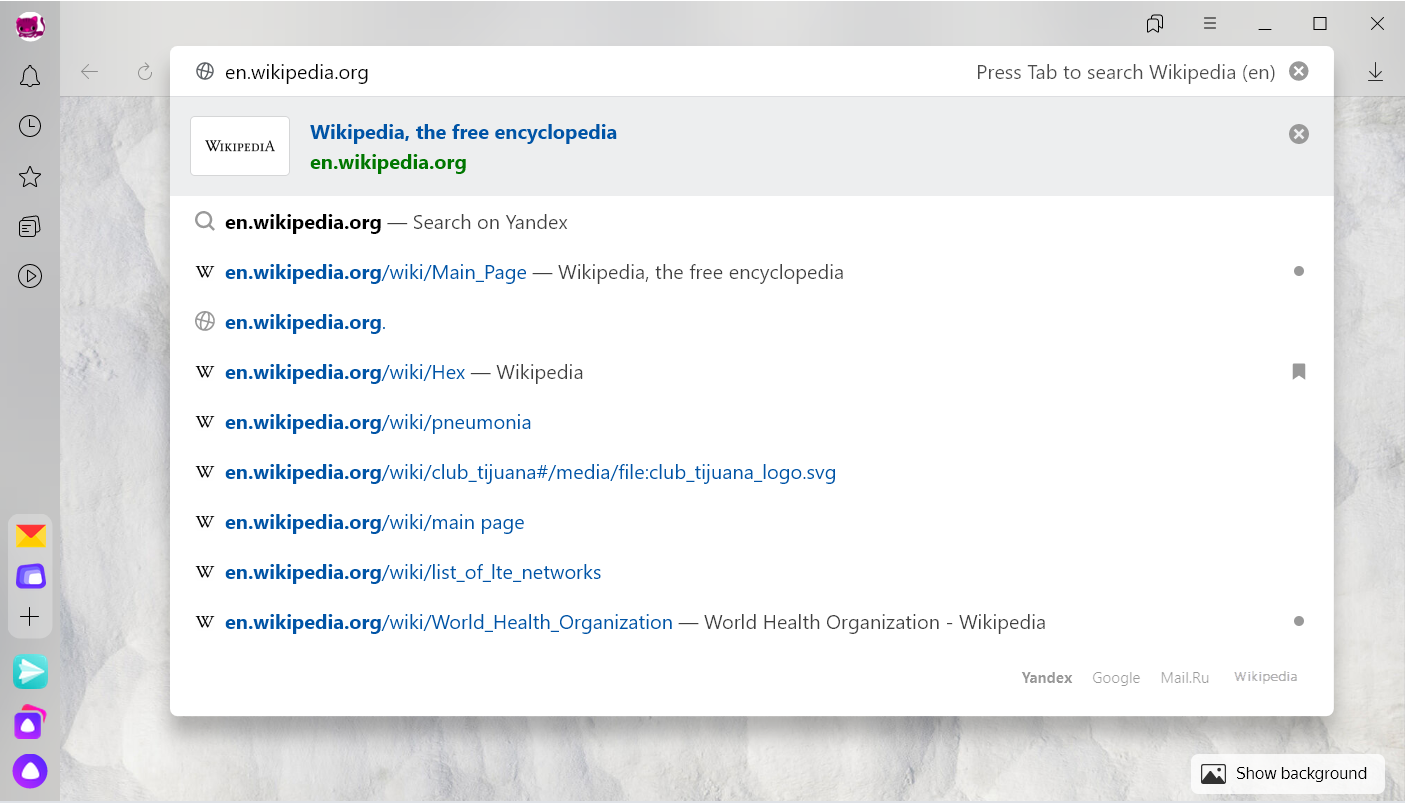Viewport: 1405px width, 803px height.
Task: Select the 'en.wikipedia.org.' globe suggestion
Action: tap(751, 322)
